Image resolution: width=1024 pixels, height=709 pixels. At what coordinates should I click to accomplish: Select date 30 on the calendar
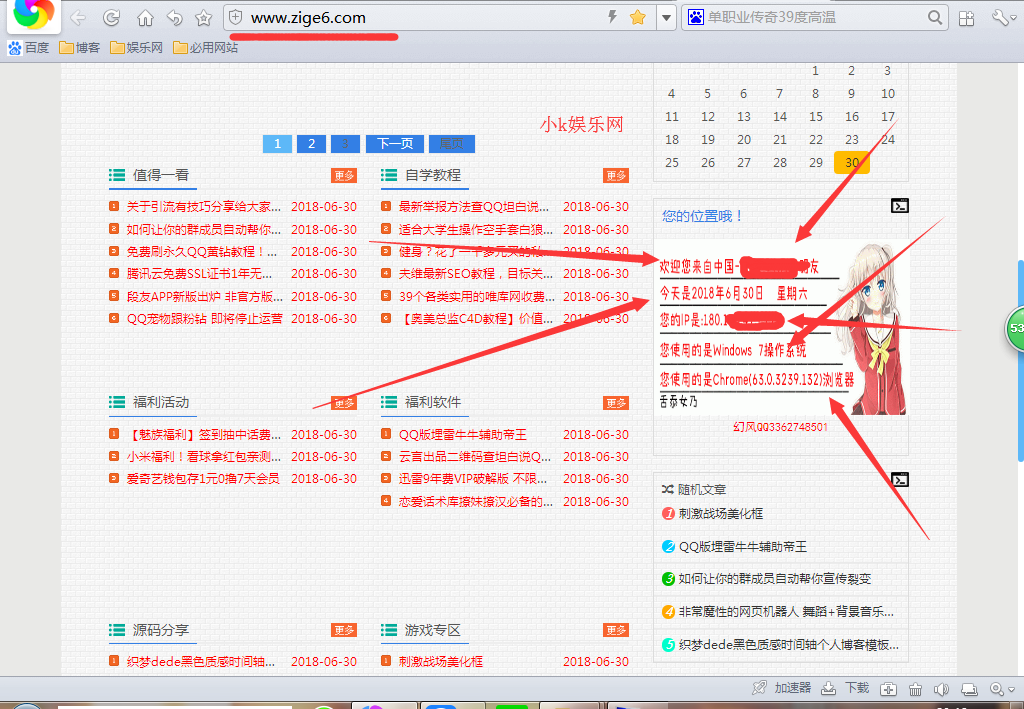point(852,161)
